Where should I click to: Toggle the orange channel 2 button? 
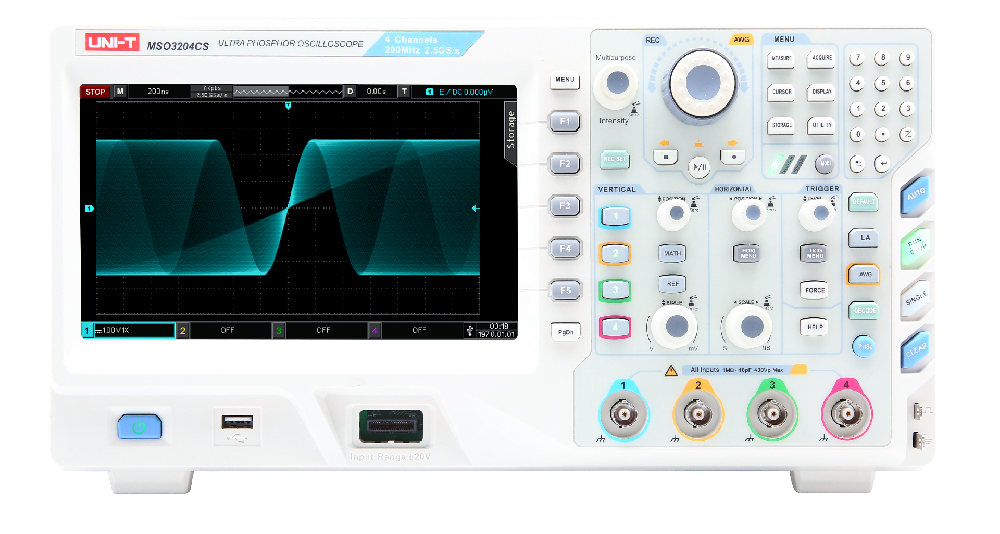(x=615, y=253)
